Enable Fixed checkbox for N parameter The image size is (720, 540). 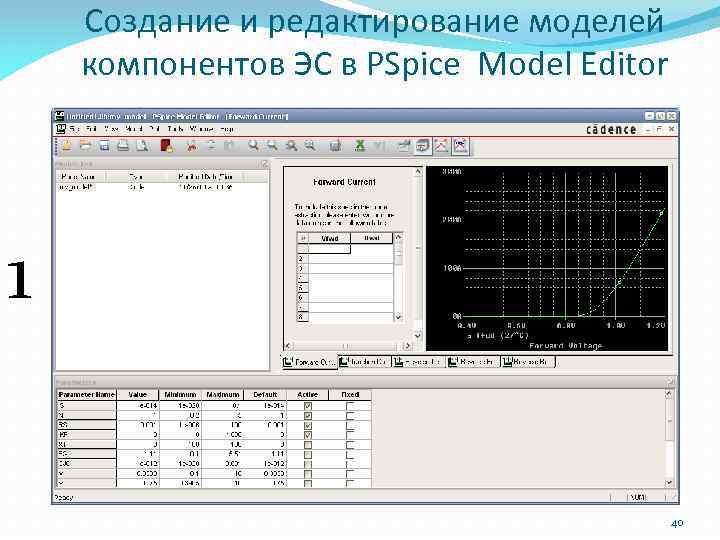click(x=350, y=416)
